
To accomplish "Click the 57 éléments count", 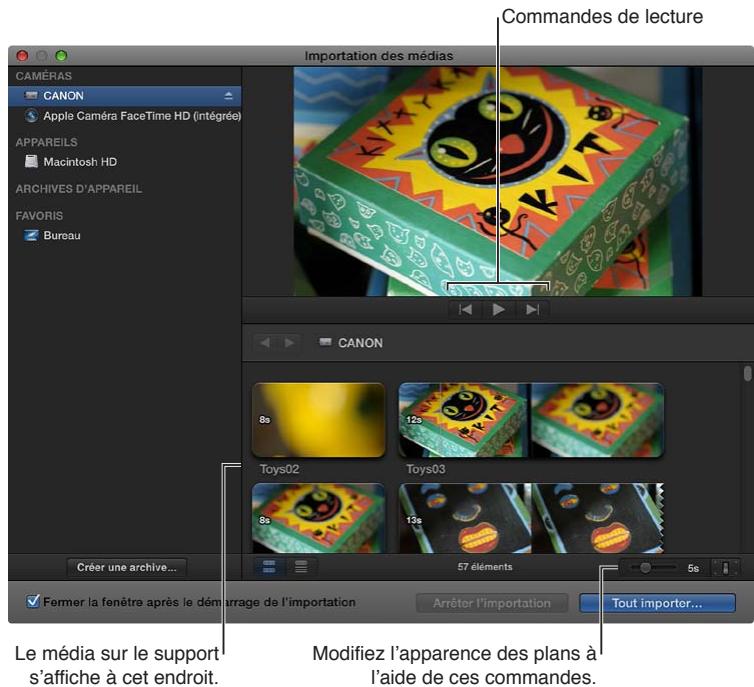I will coord(485,567).
